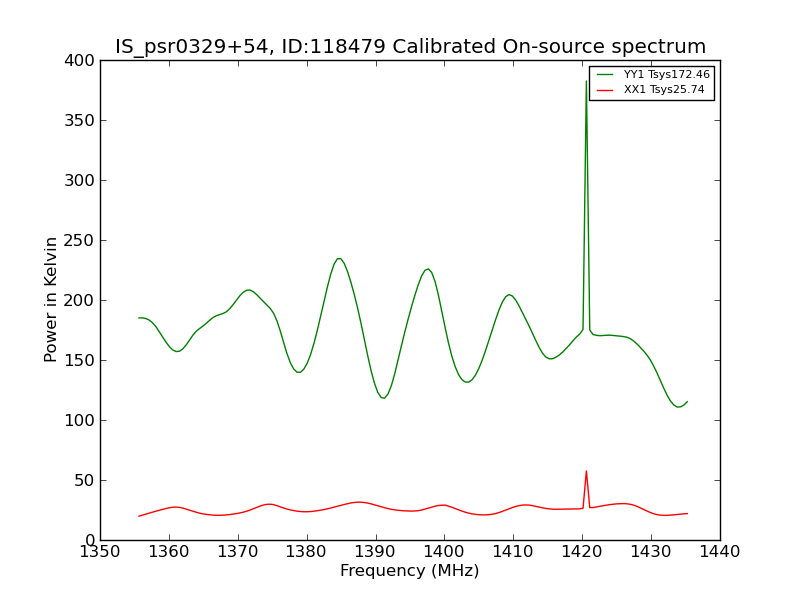Image resolution: width=800 pixels, height=600 pixels.
Task: Click the x-axis tick label 1370
Action: point(238,552)
